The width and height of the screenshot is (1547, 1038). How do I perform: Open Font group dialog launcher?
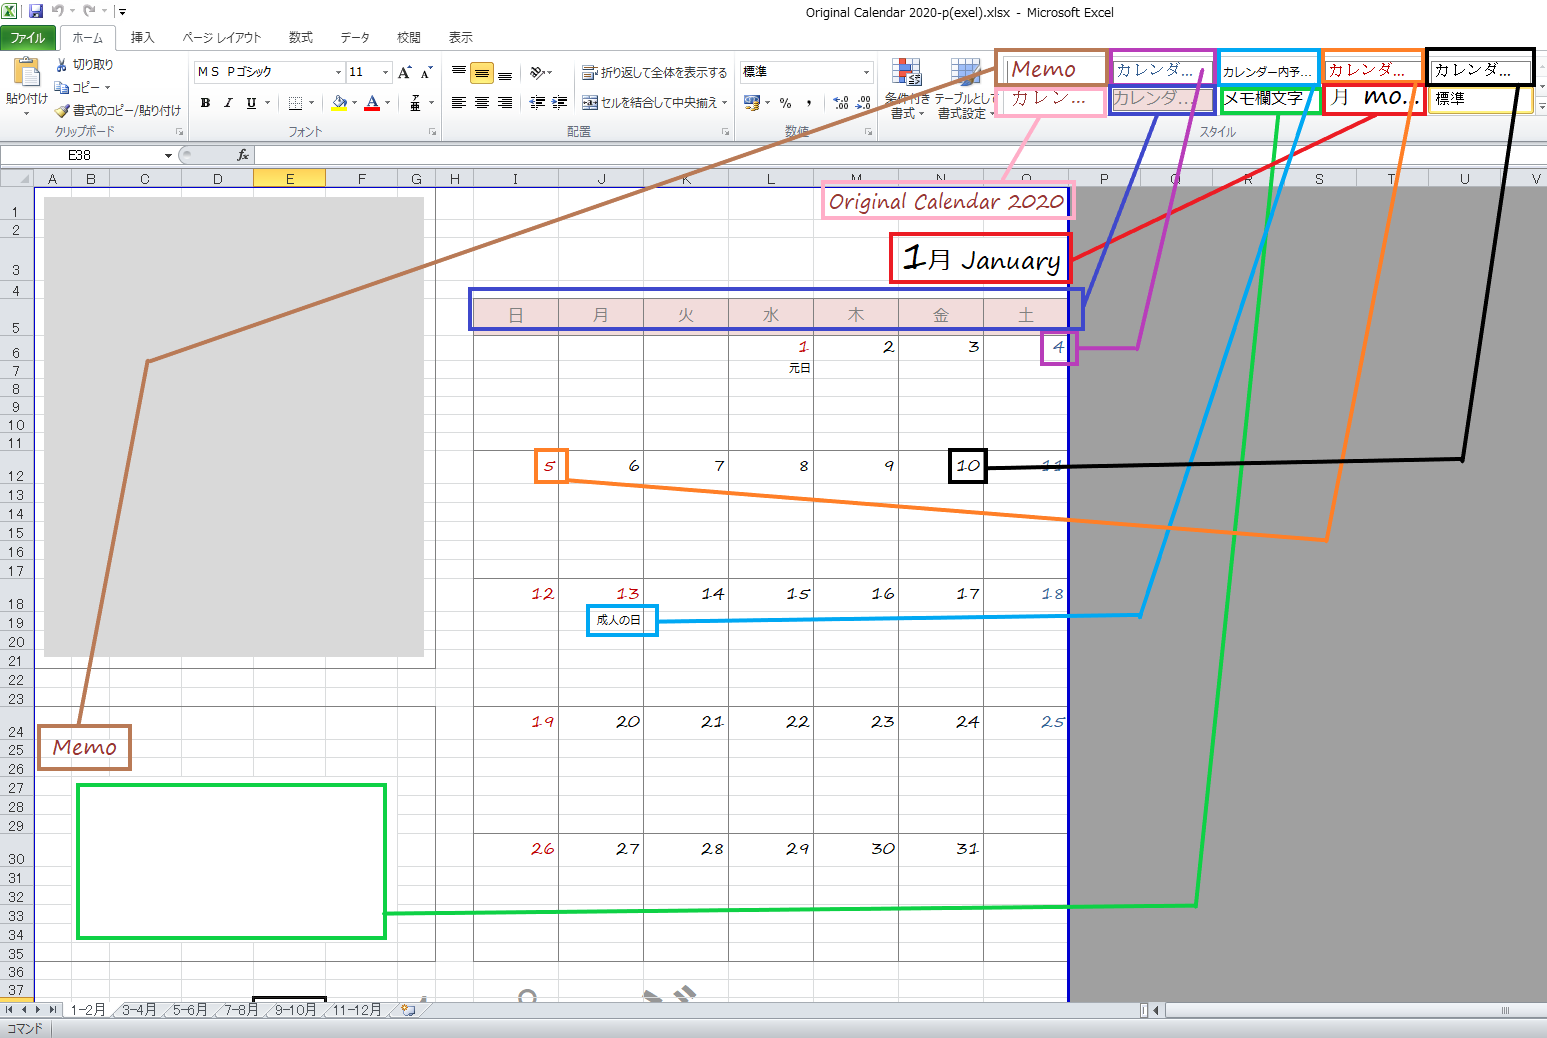(433, 132)
